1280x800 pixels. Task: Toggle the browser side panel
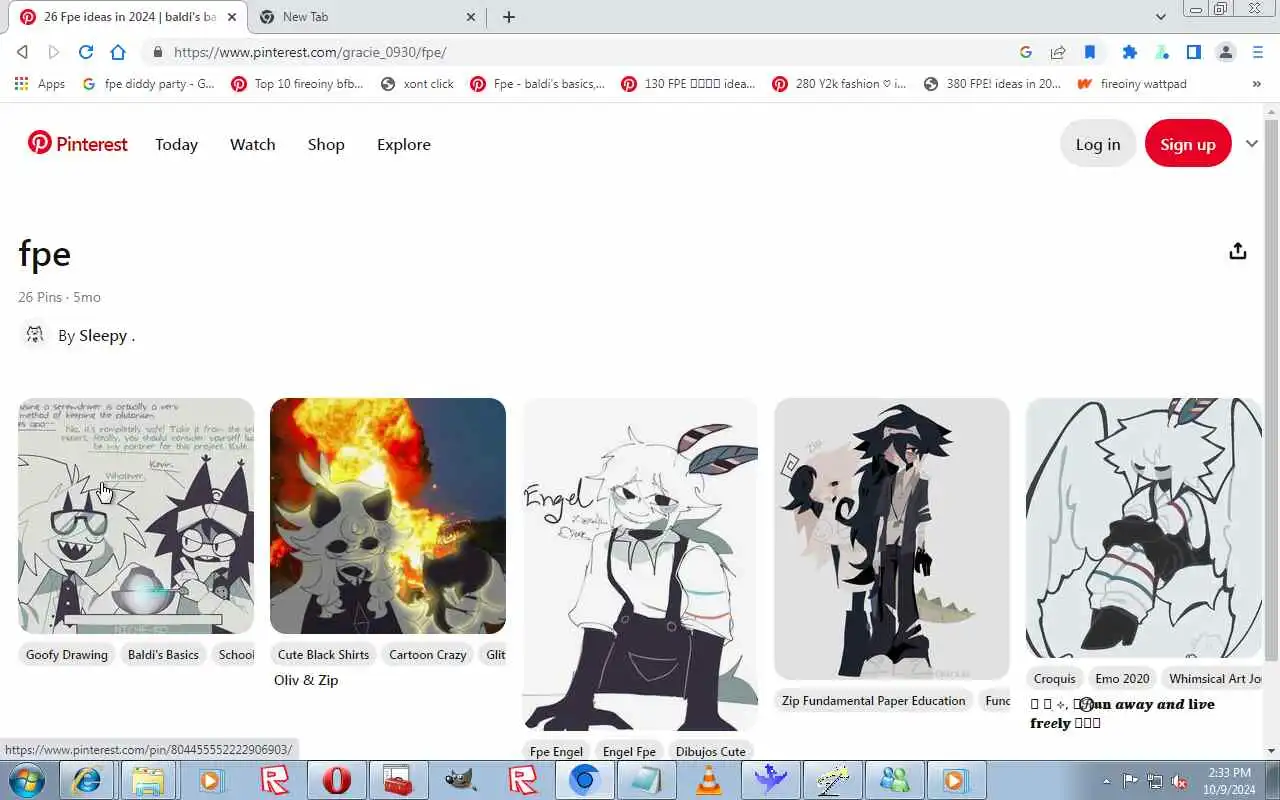(x=1194, y=52)
